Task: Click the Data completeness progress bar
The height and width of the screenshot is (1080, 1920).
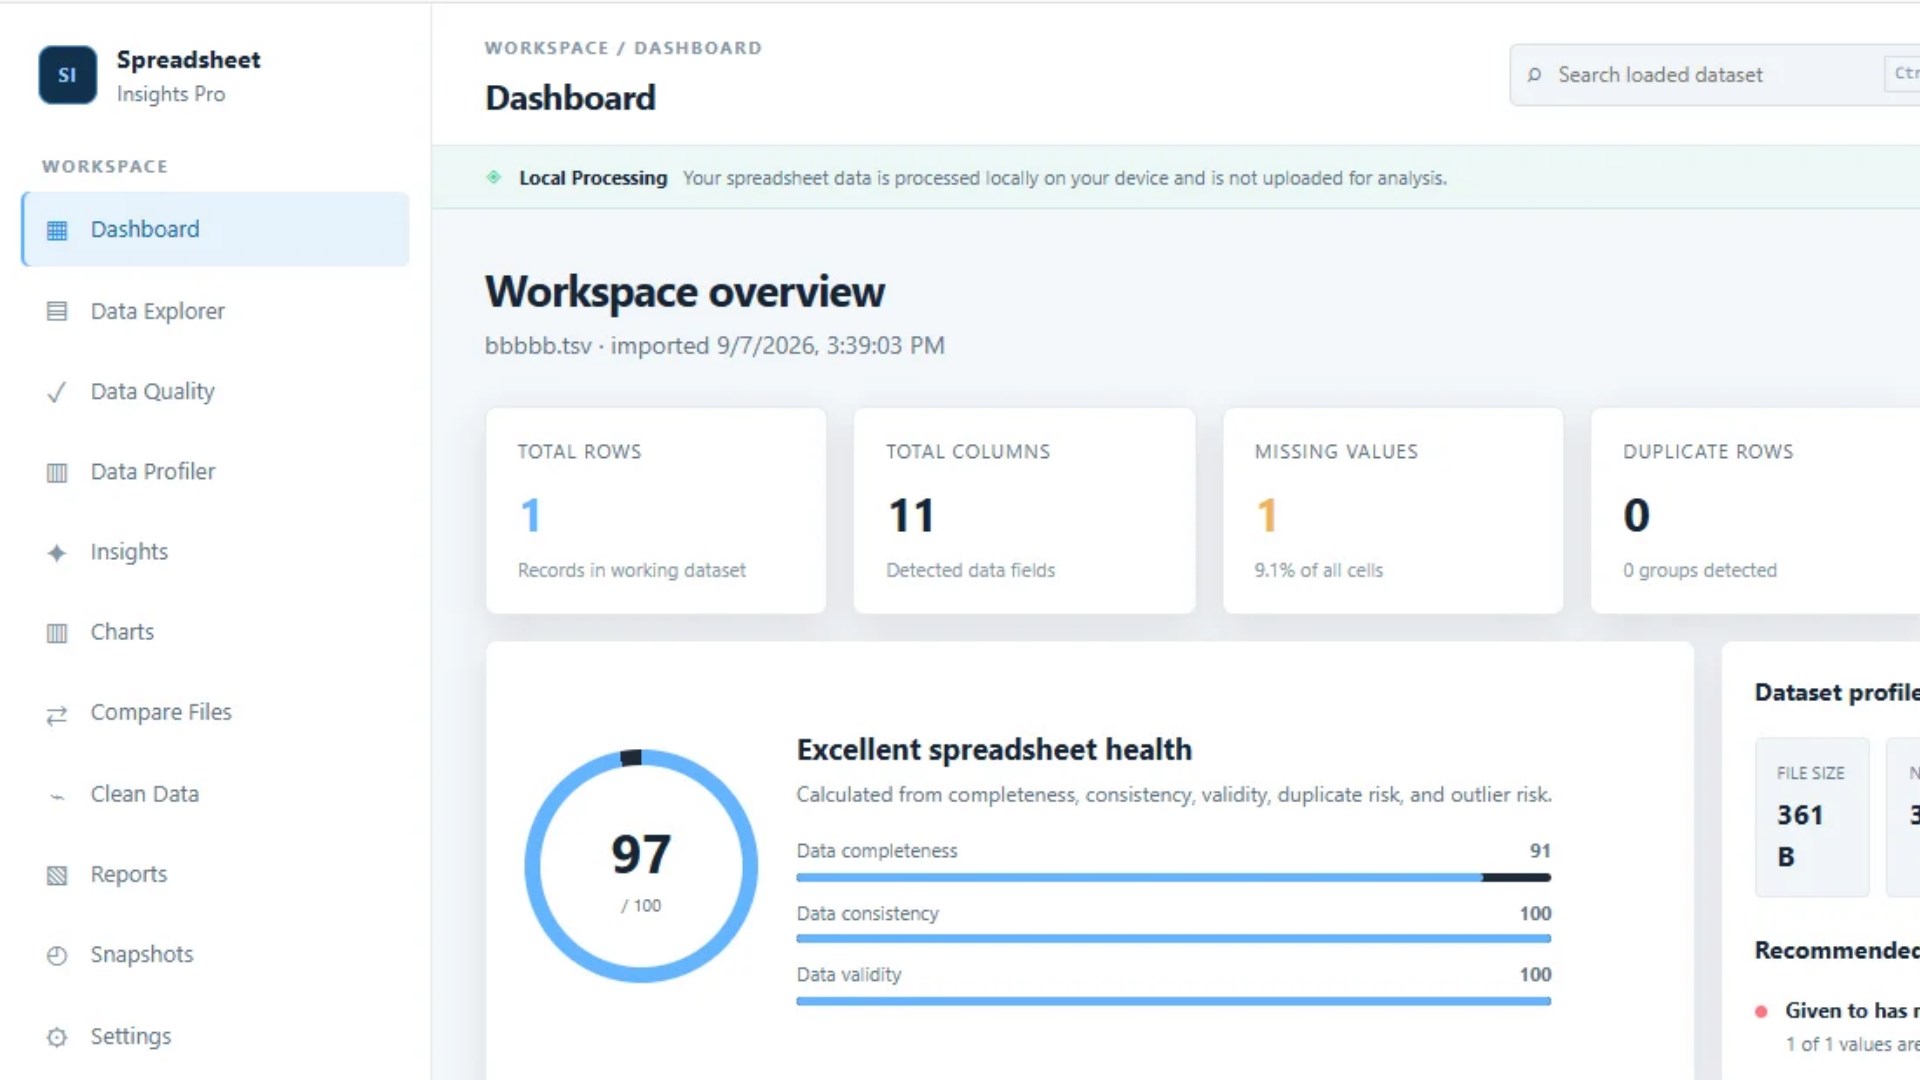Action: [1173, 877]
